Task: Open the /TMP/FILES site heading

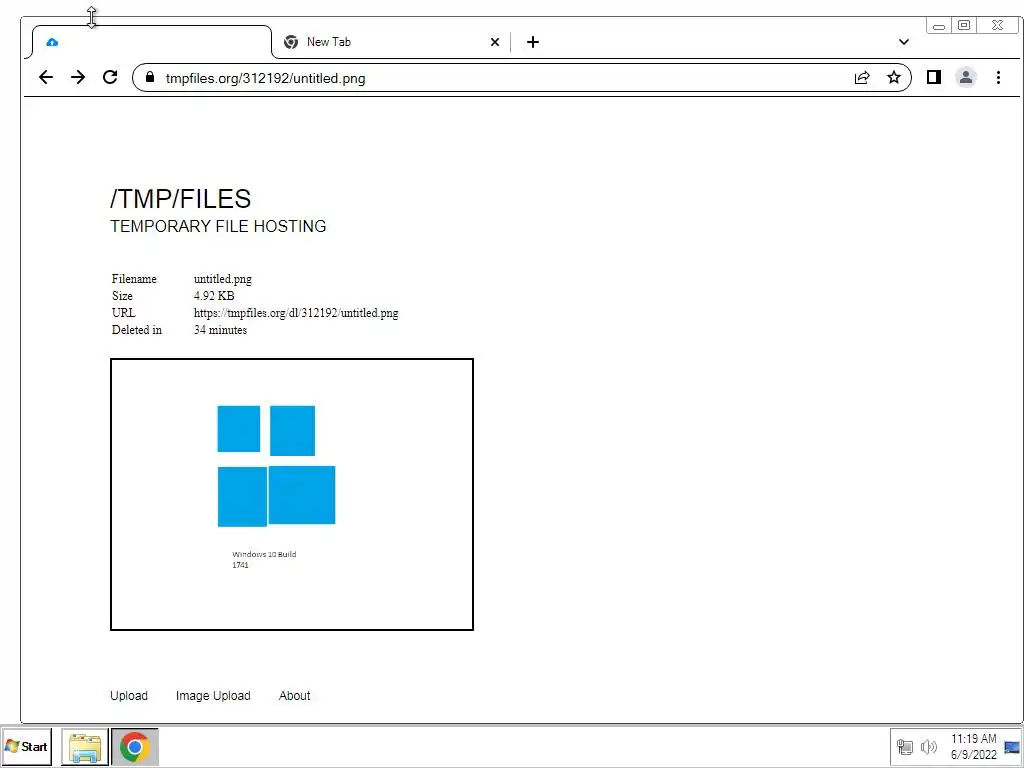Action: [x=181, y=199]
